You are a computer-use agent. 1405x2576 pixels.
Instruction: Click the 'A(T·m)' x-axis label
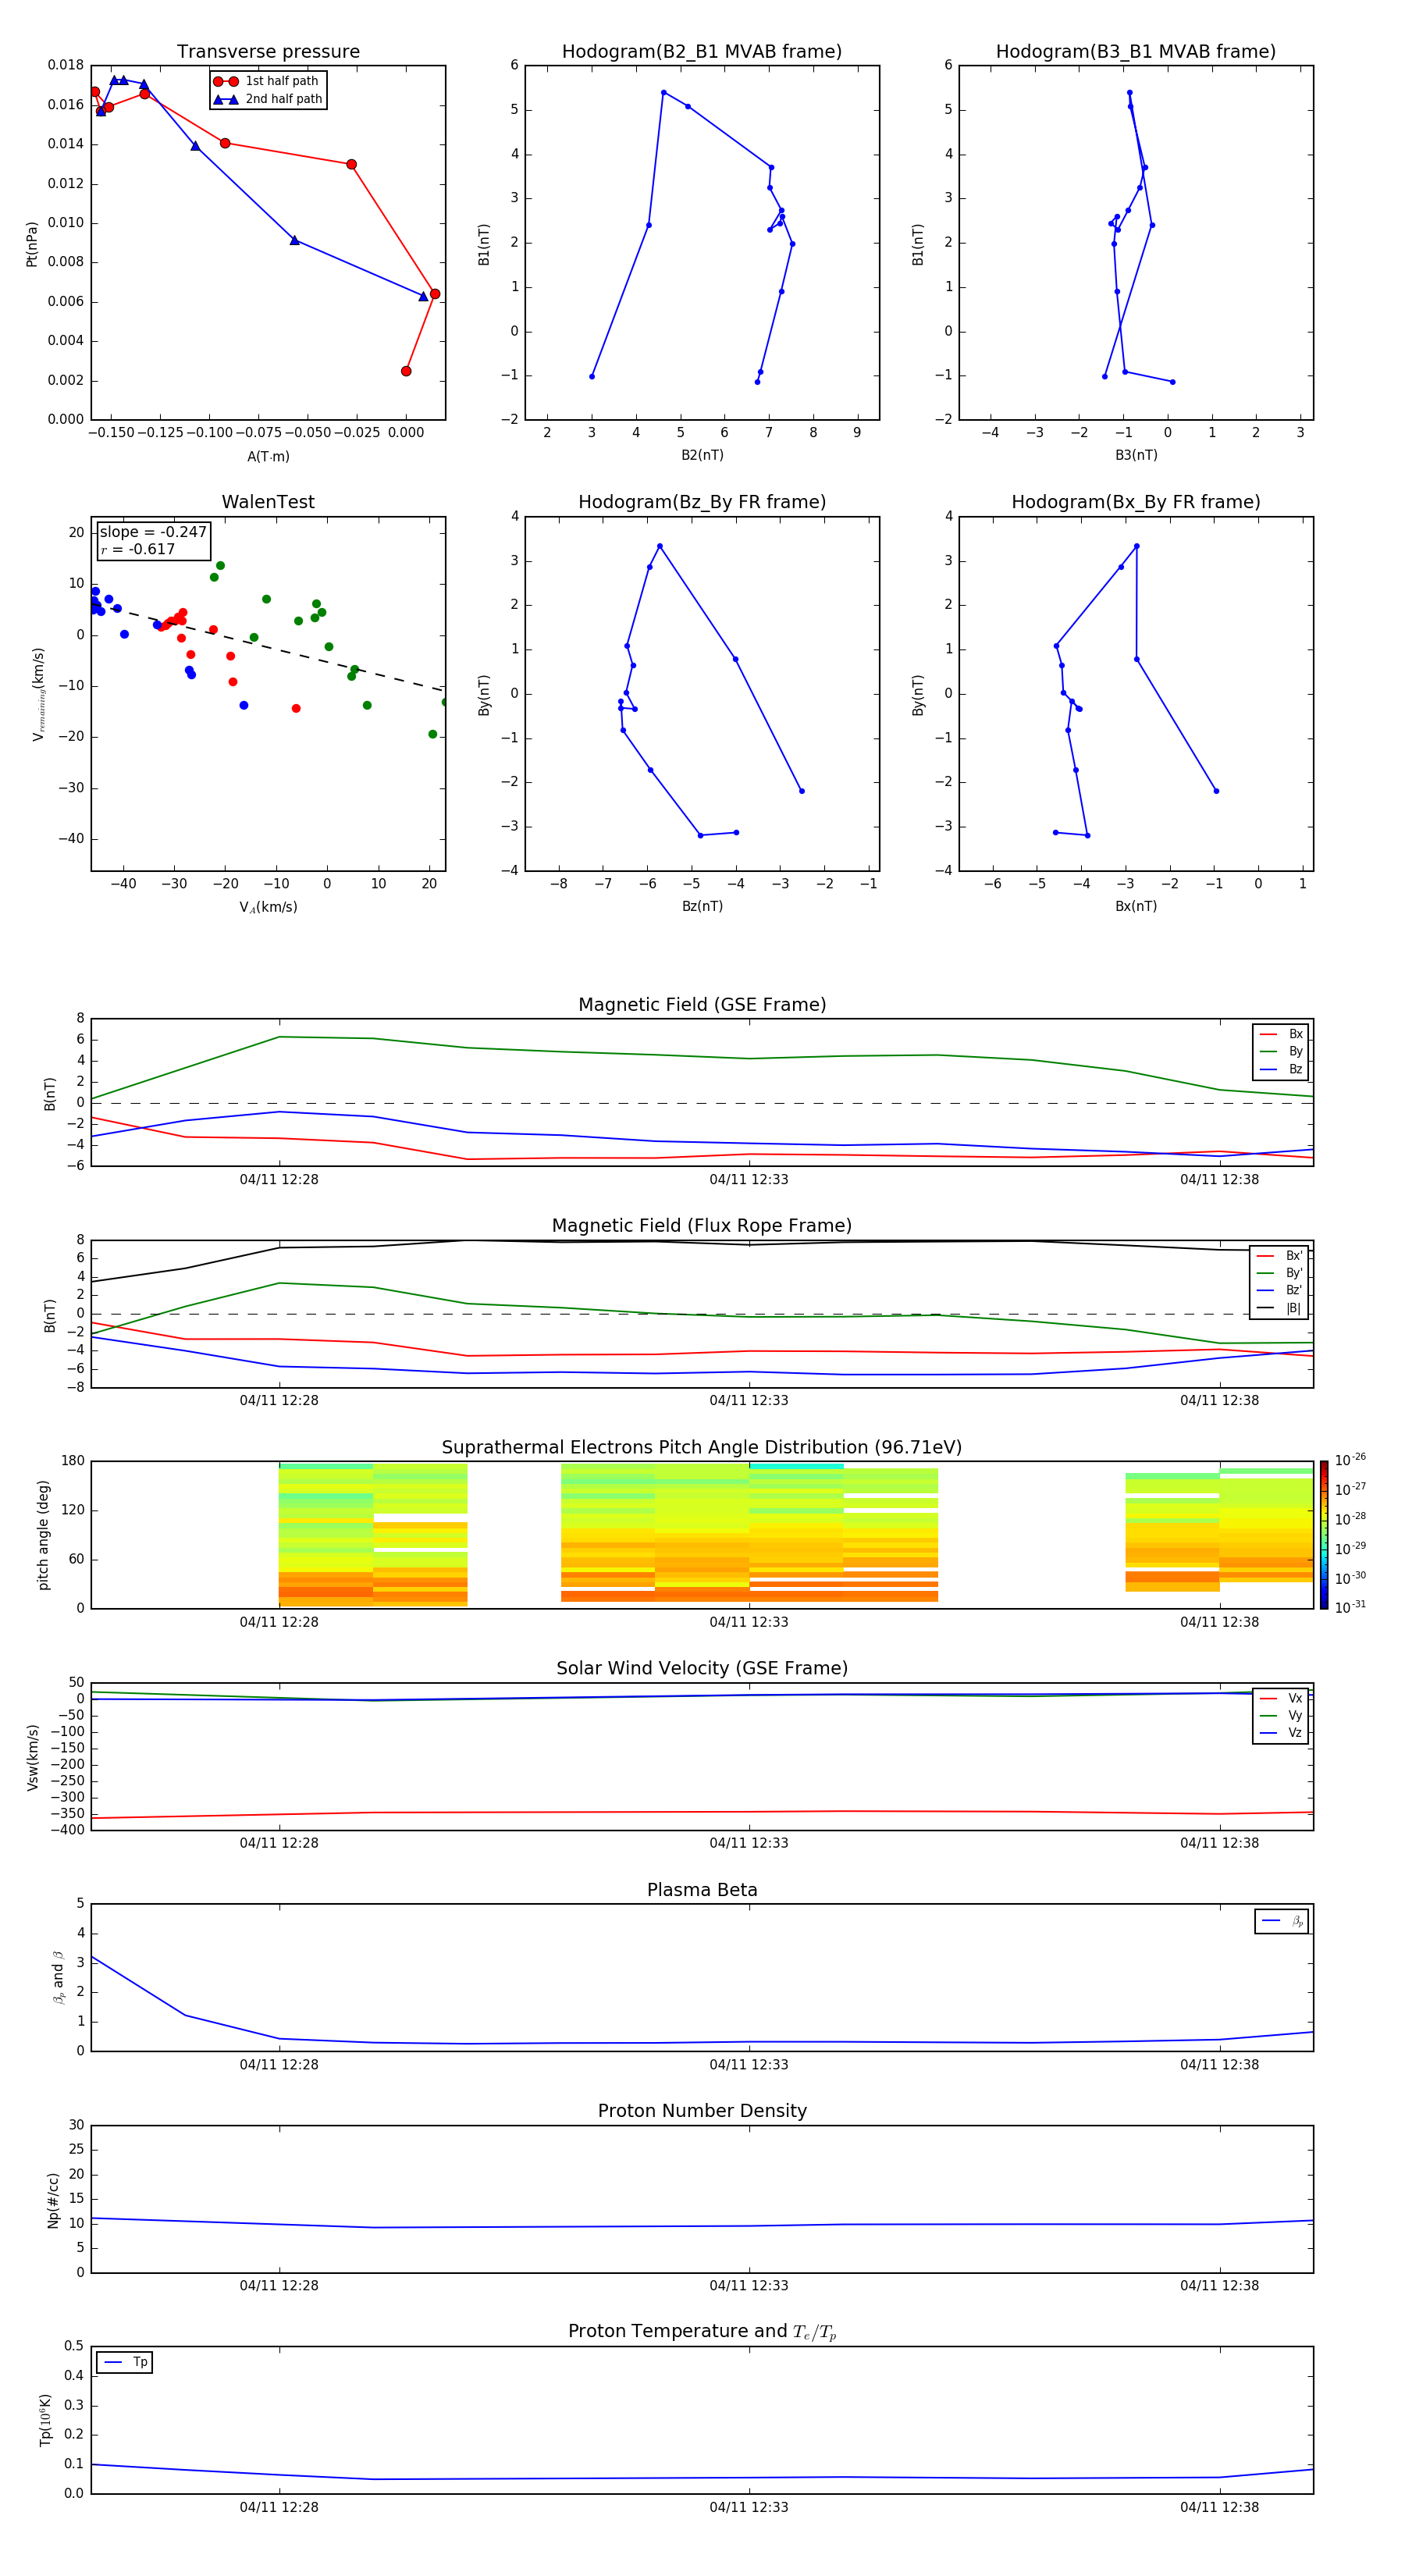268,456
